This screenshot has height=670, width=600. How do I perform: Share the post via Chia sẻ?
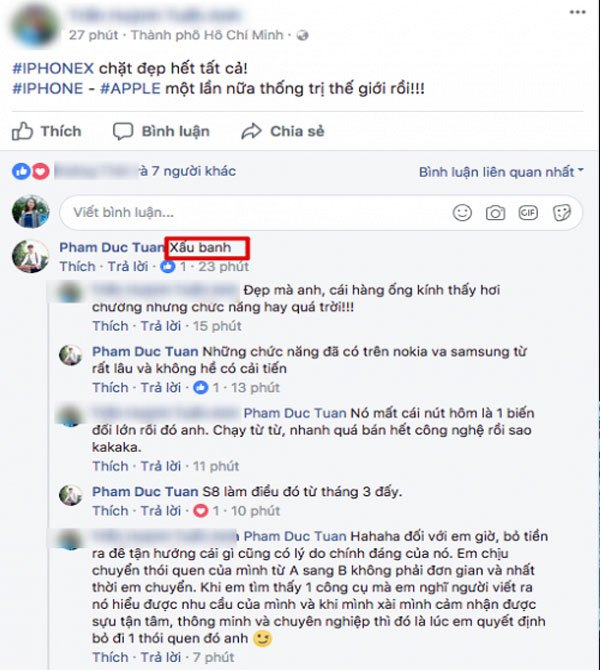[x=283, y=131]
